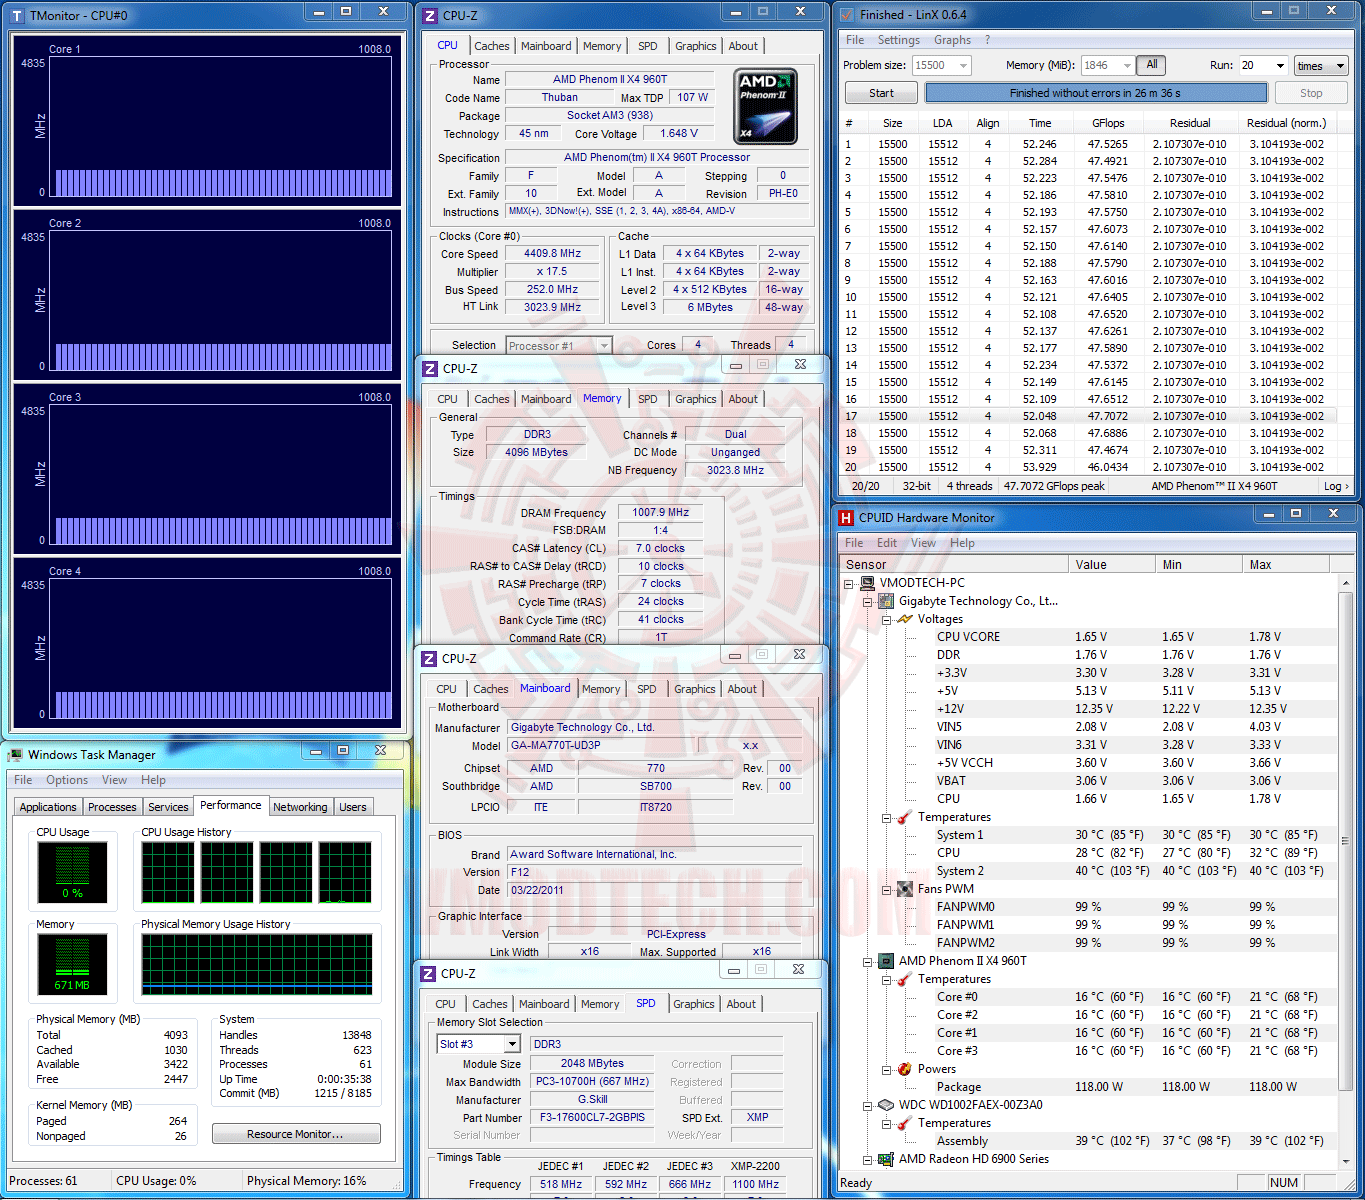Switch to Processes tab in Task Manager
Image resolution: width=1365 pixels, height=1200 pixels.
coord(112,807)
